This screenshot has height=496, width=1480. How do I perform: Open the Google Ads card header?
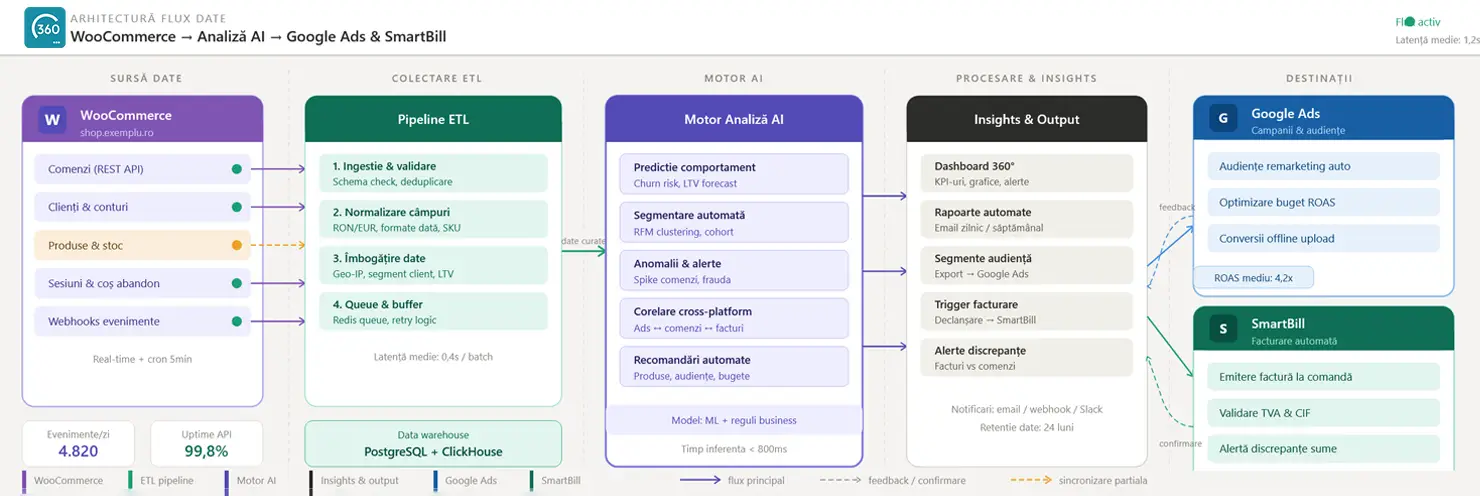pos(1323,119)
